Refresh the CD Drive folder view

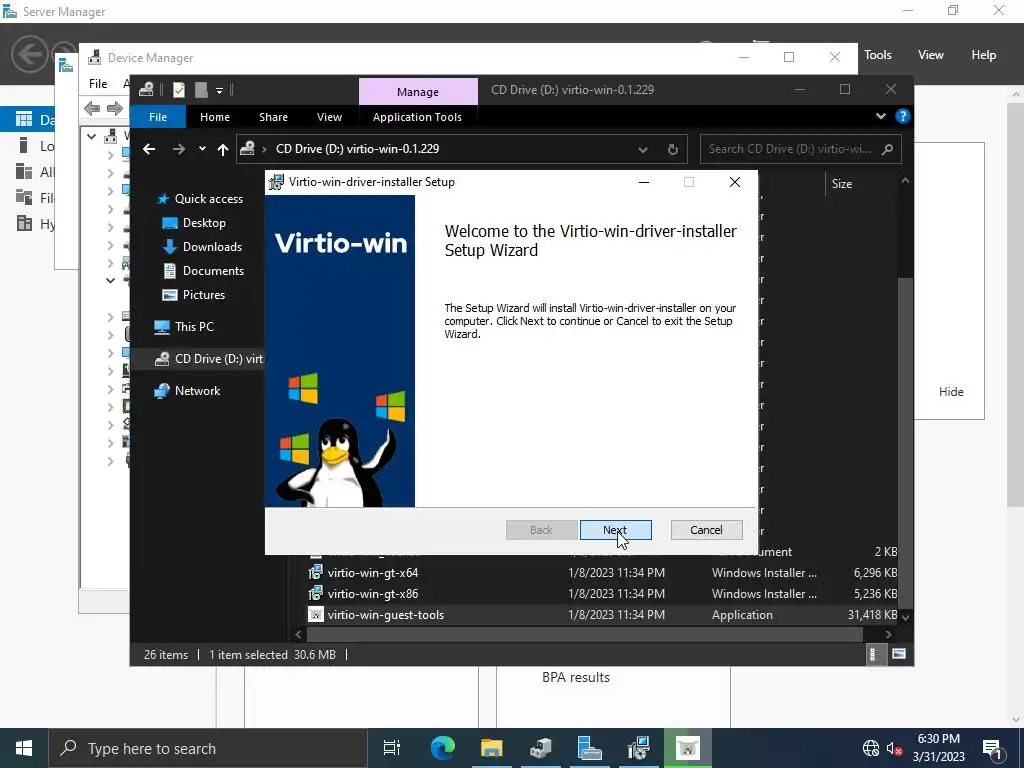tap(673, 150)
